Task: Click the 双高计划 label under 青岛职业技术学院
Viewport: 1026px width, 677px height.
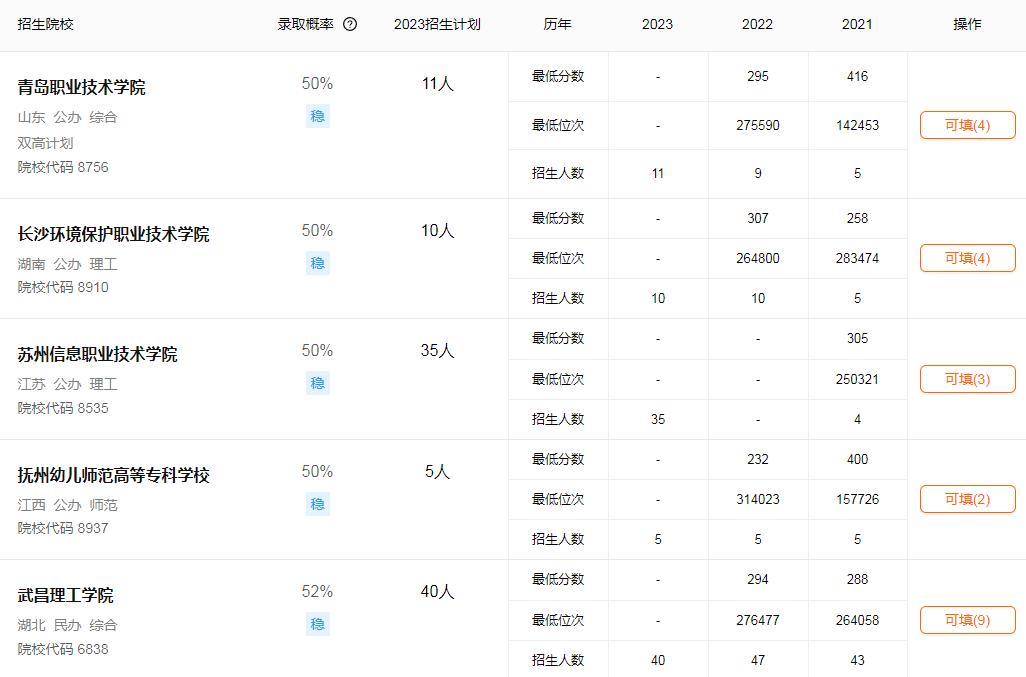Action: coord(45,143)
